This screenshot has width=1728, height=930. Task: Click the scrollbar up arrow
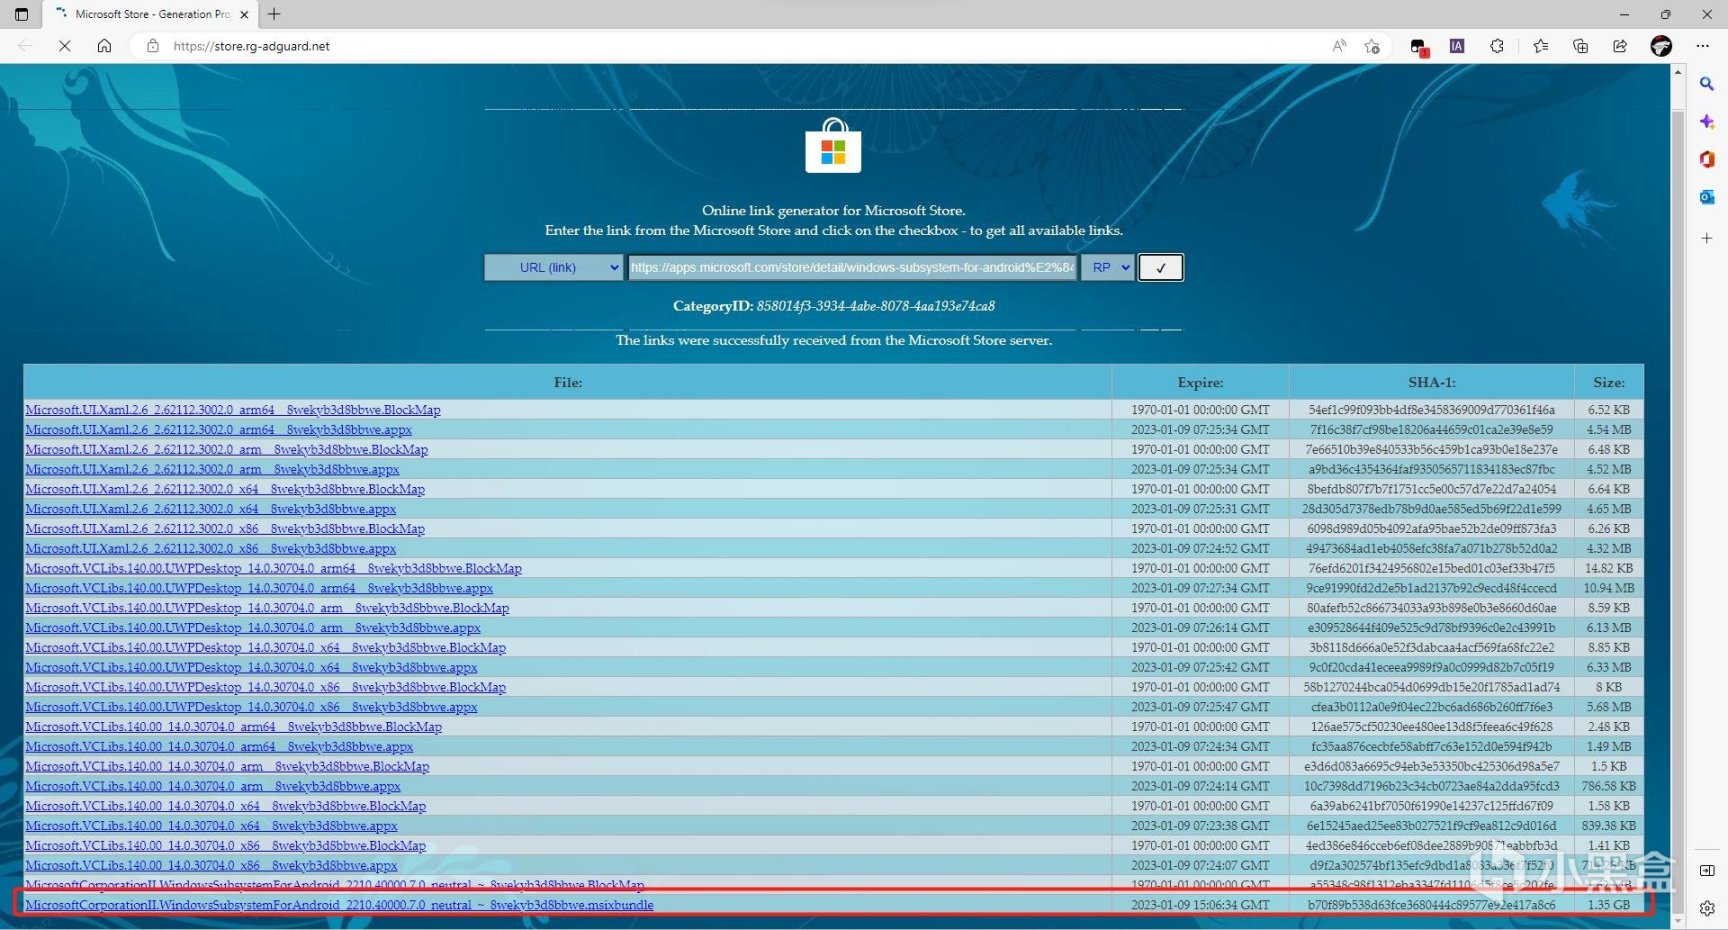coord(1678,74)
